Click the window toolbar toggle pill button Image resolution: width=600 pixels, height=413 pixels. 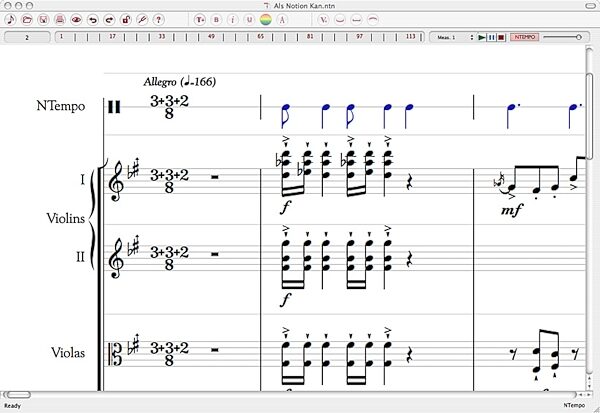click(591, 6)
